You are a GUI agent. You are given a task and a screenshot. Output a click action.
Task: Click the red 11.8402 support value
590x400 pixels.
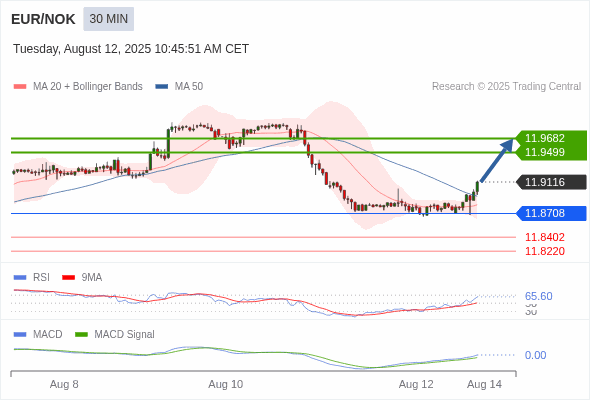pyautogui.click(x=545, y=237)
